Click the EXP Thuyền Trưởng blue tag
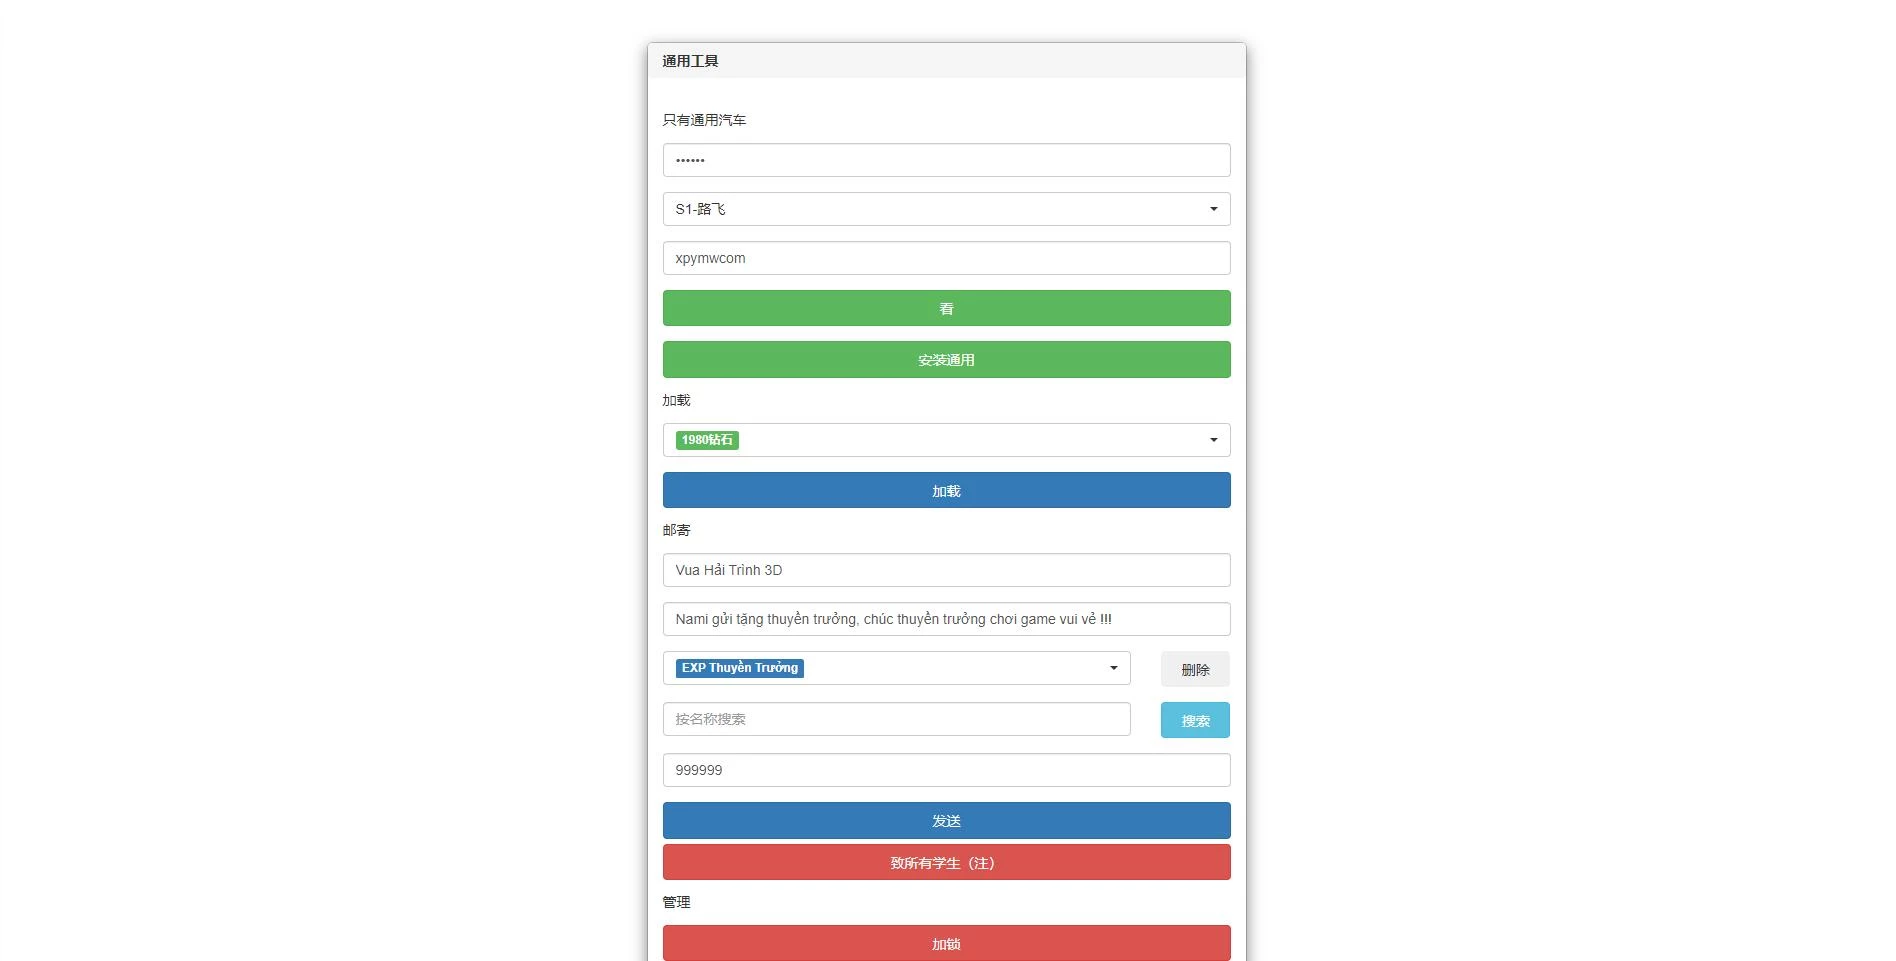Viewport: 1896px width, 961px height. [x=739, y=668]
